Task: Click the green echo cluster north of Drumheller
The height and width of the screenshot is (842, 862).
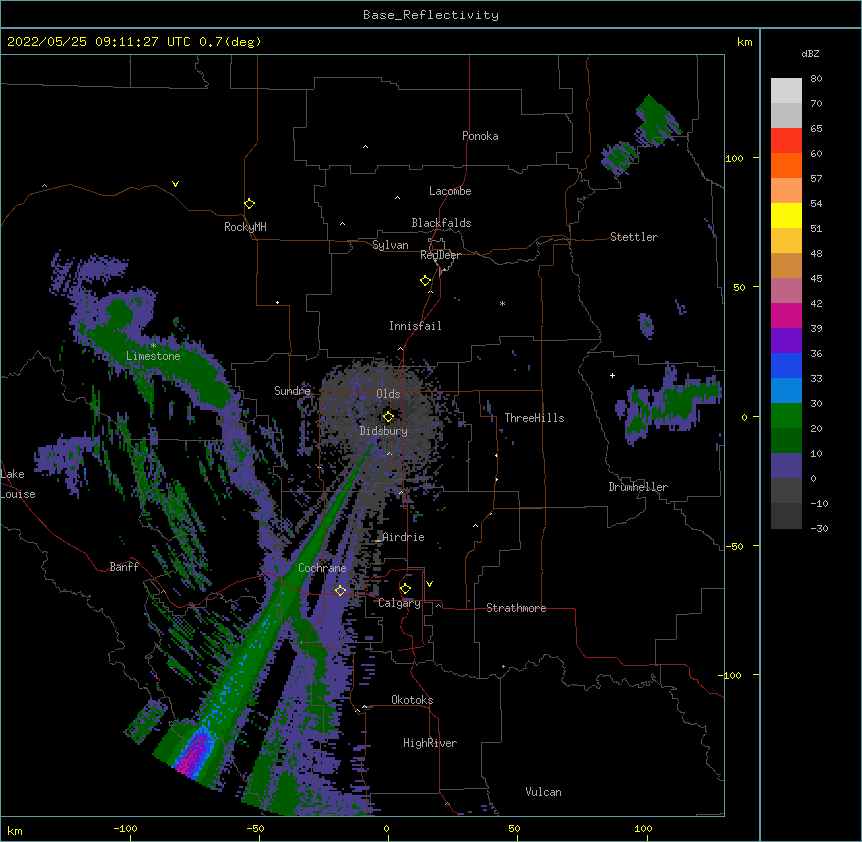Action: pyautogui.click(x=670, y=403)
